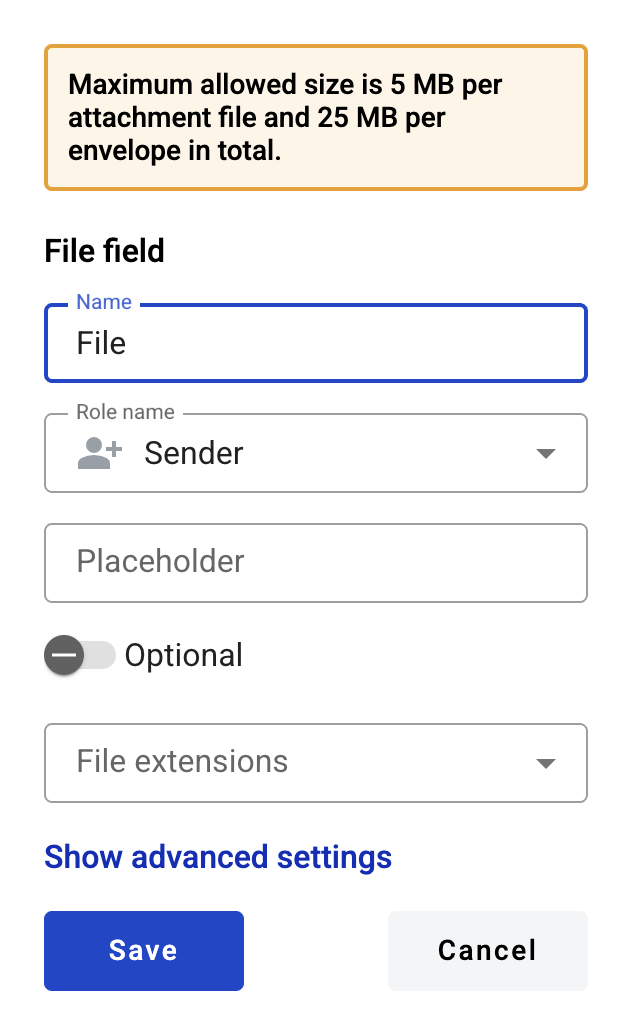Open the Role name dropdown showing Sender
The width and height of the screenshot is (624, 1026).
tap(316, 453)
